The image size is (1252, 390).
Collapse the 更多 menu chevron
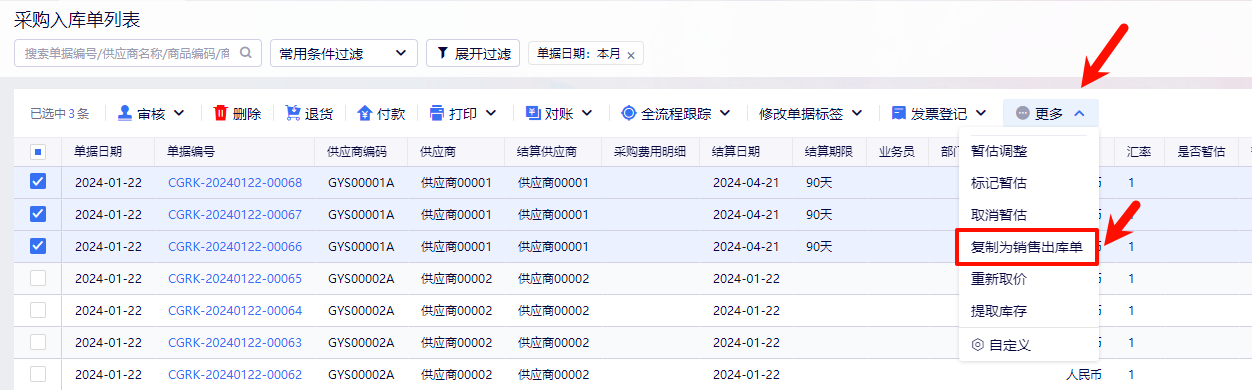click(x=1079, y=113)
